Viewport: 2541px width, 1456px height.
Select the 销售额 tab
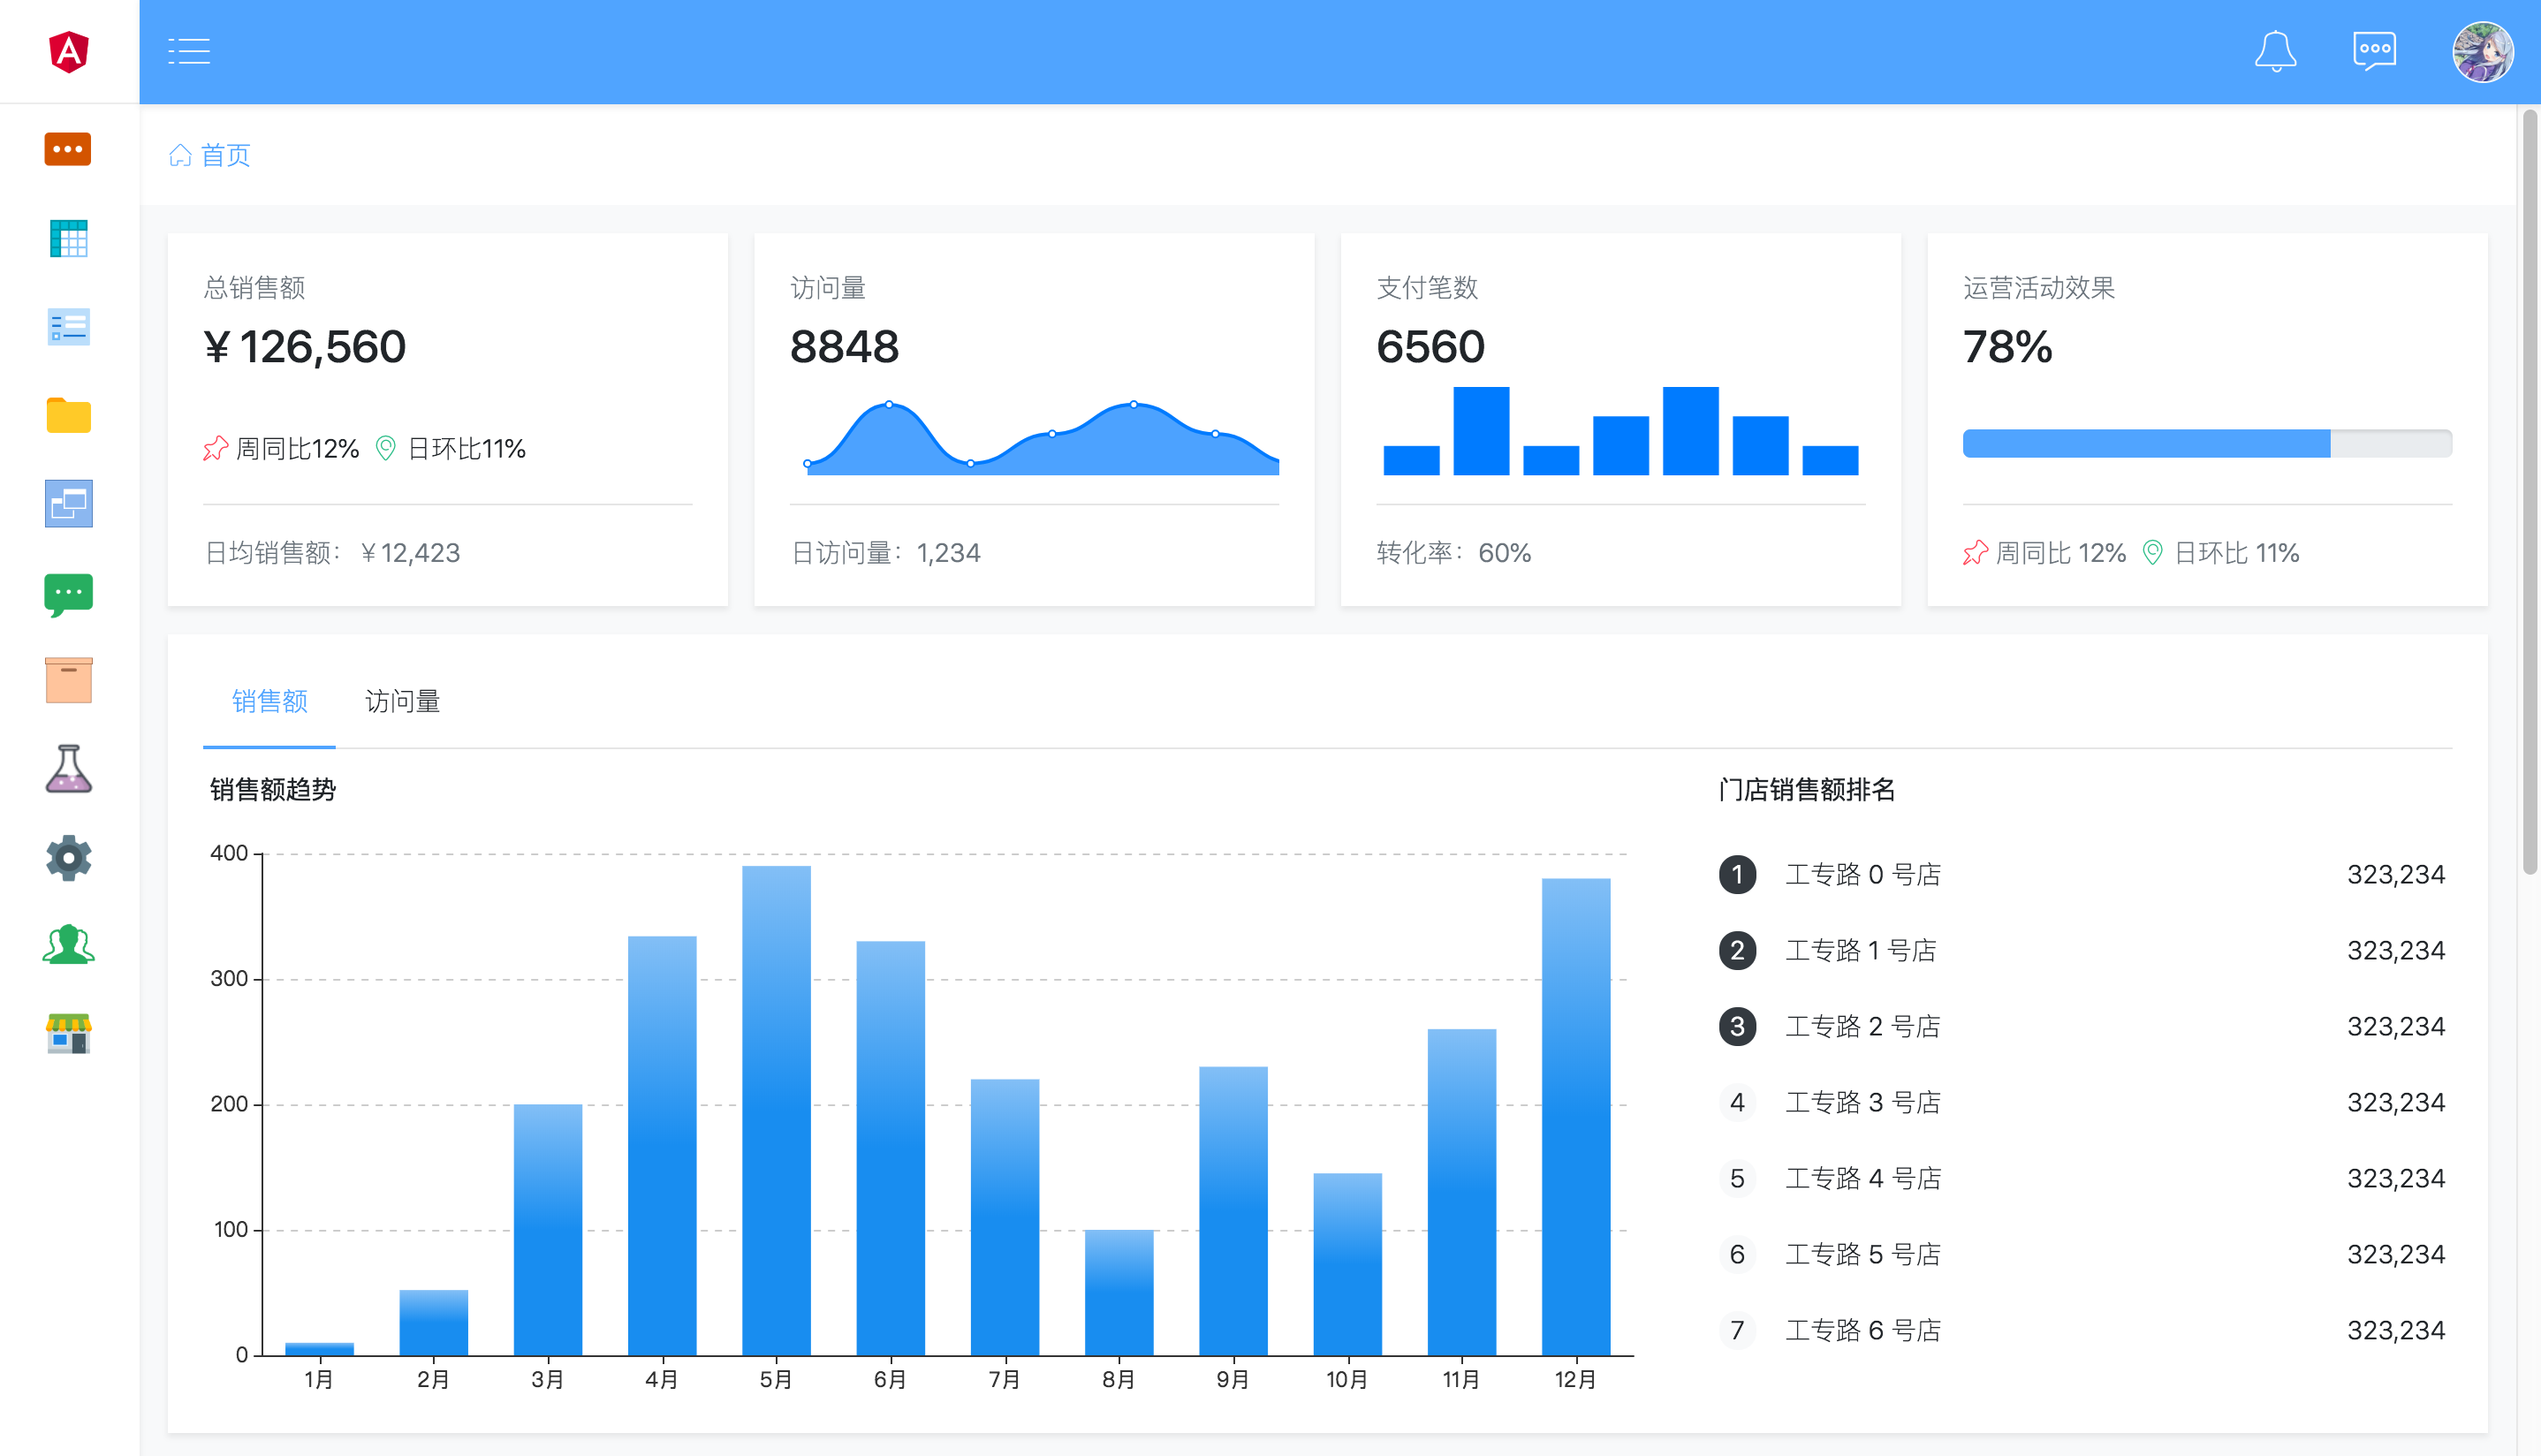click(269, 702)
